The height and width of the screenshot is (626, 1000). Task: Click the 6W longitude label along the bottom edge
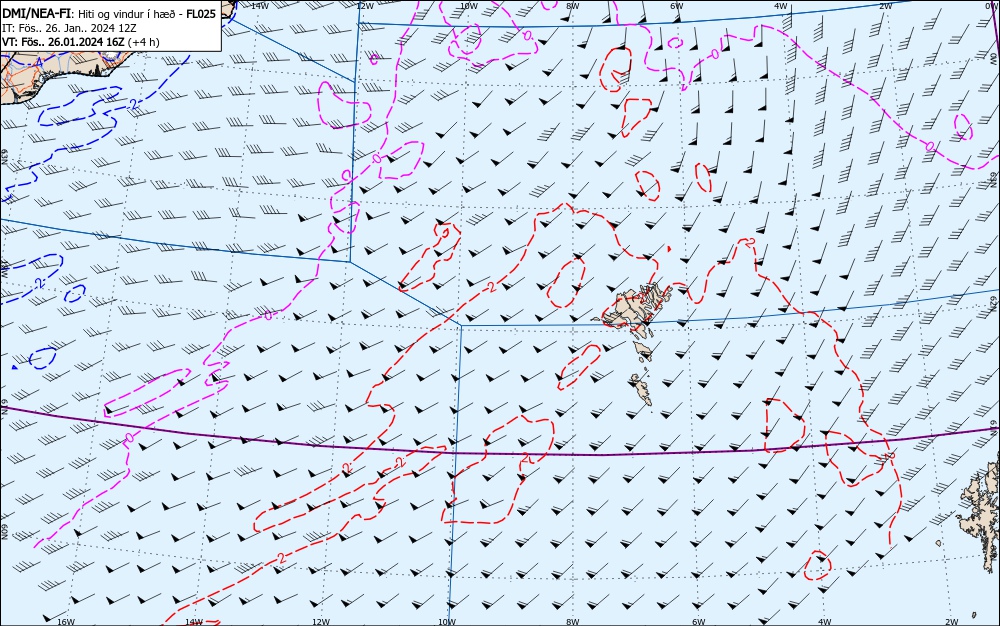(698, 622)
